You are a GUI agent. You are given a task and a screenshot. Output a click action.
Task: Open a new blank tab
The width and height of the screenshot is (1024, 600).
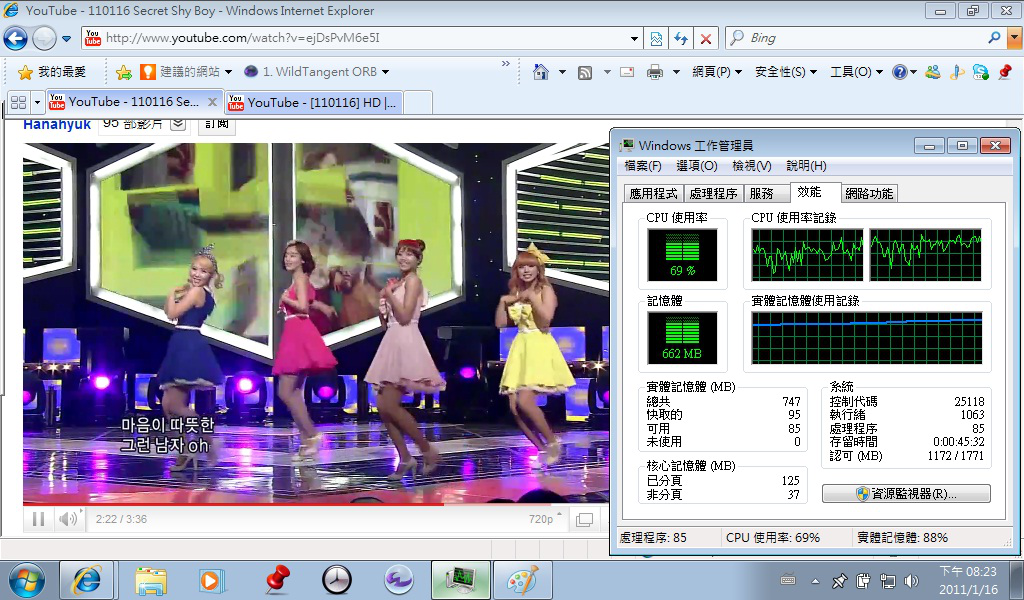pyautogui.click(x=418, y=103)
